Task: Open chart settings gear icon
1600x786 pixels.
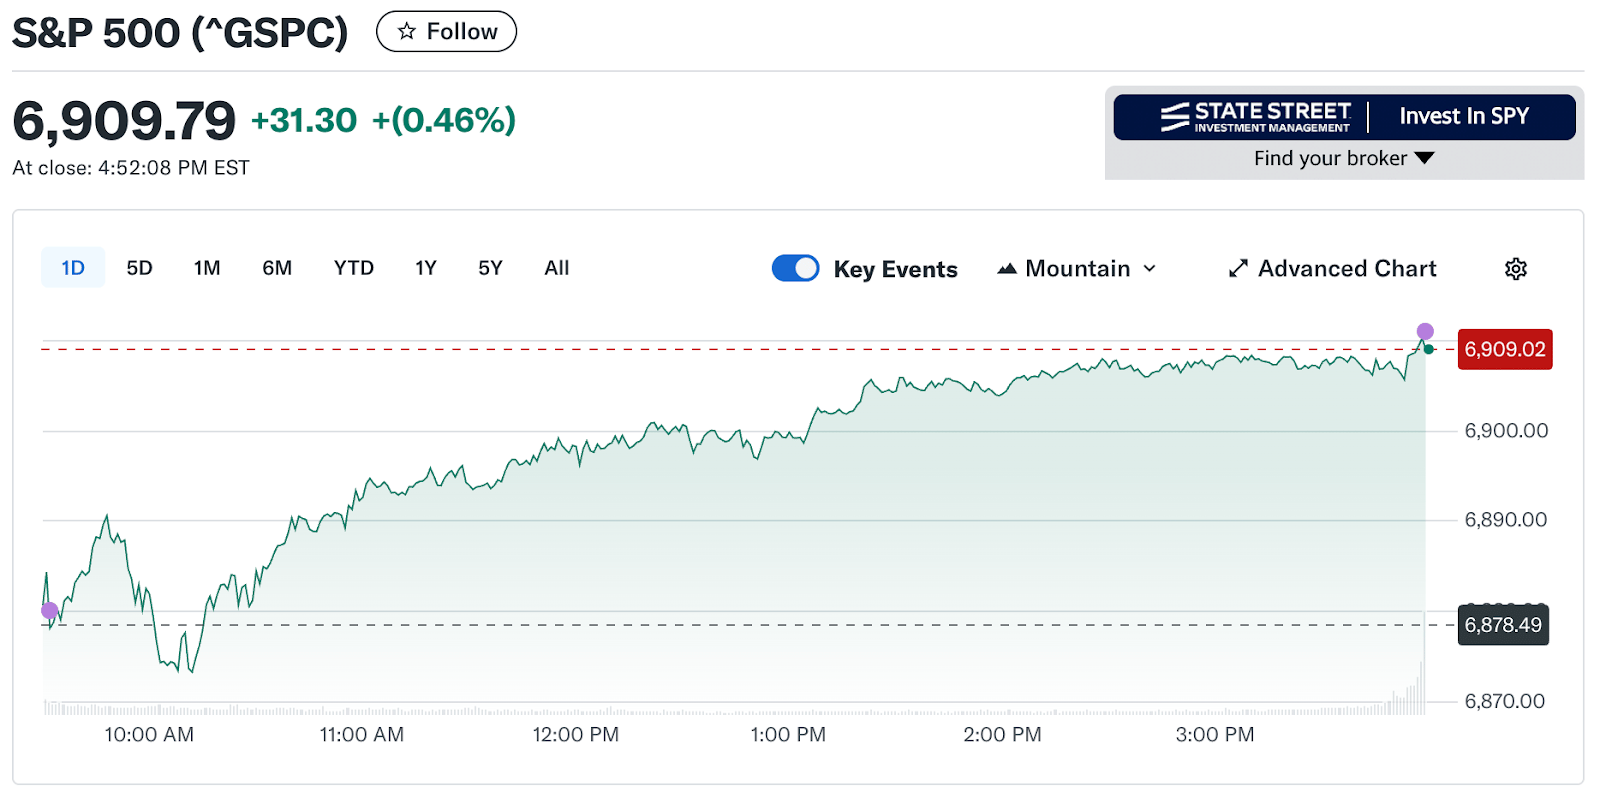Action: click(x=1515, y=269)
